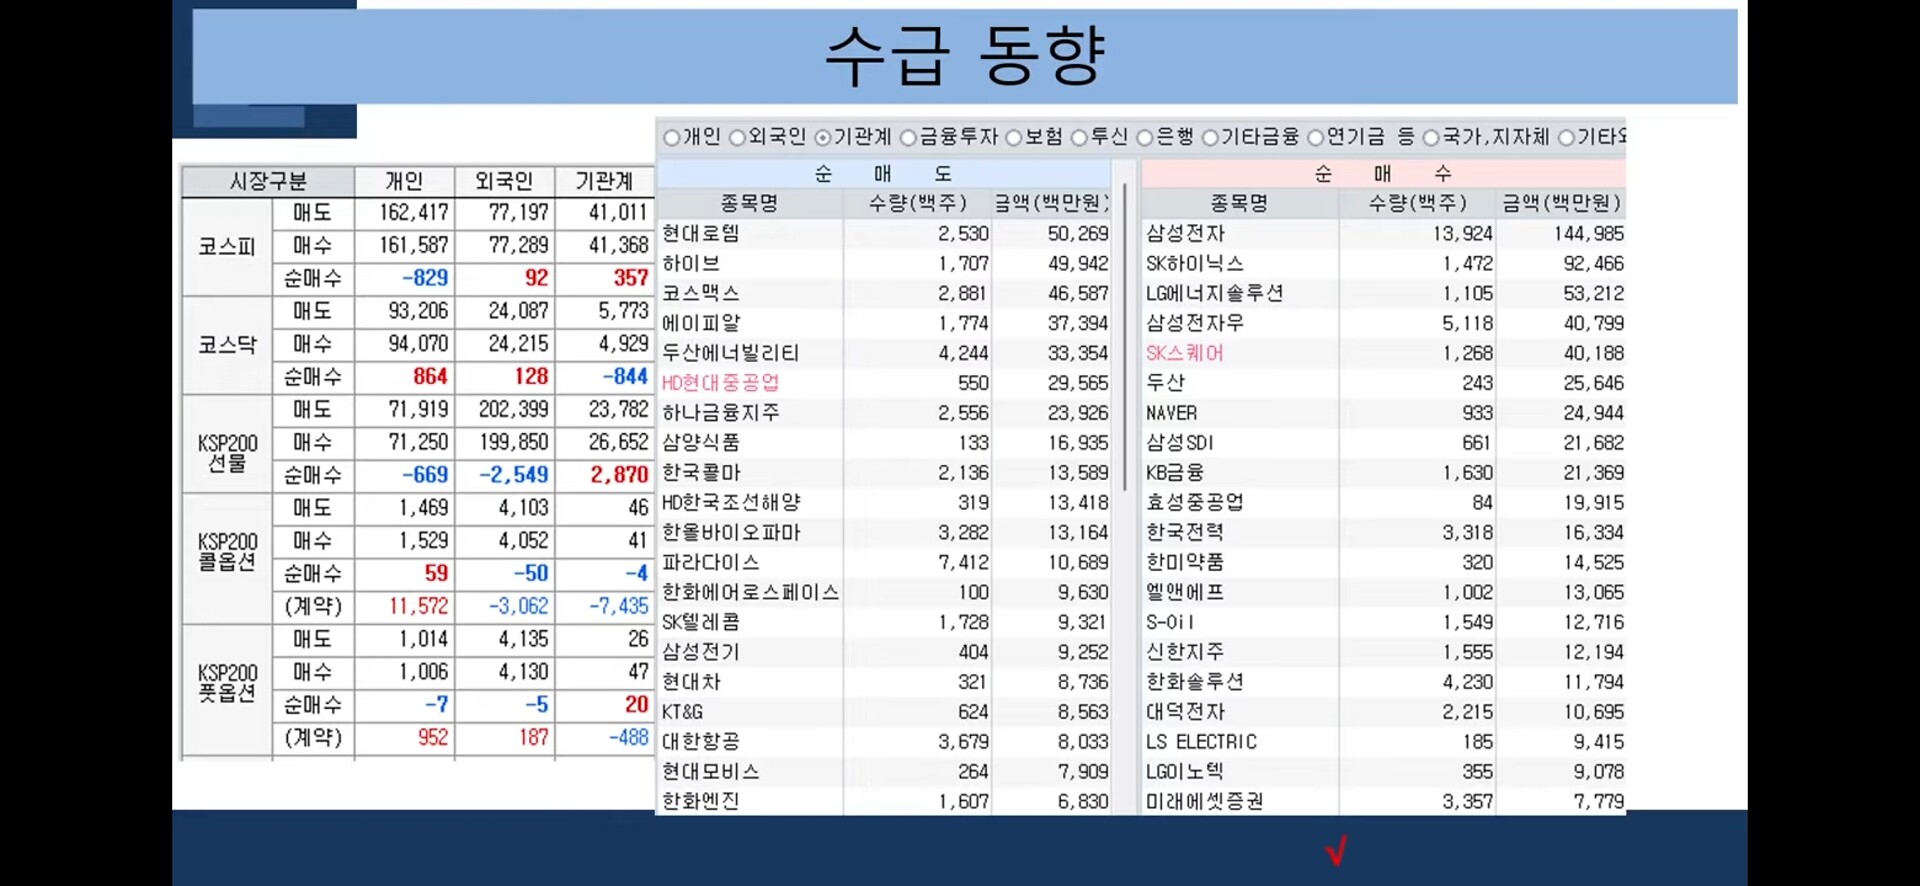Image resolution: width=1920 pixels, height=886 pixels.
Task: Click the 코스닥 market category cell
Action: [x=227, y=345]
